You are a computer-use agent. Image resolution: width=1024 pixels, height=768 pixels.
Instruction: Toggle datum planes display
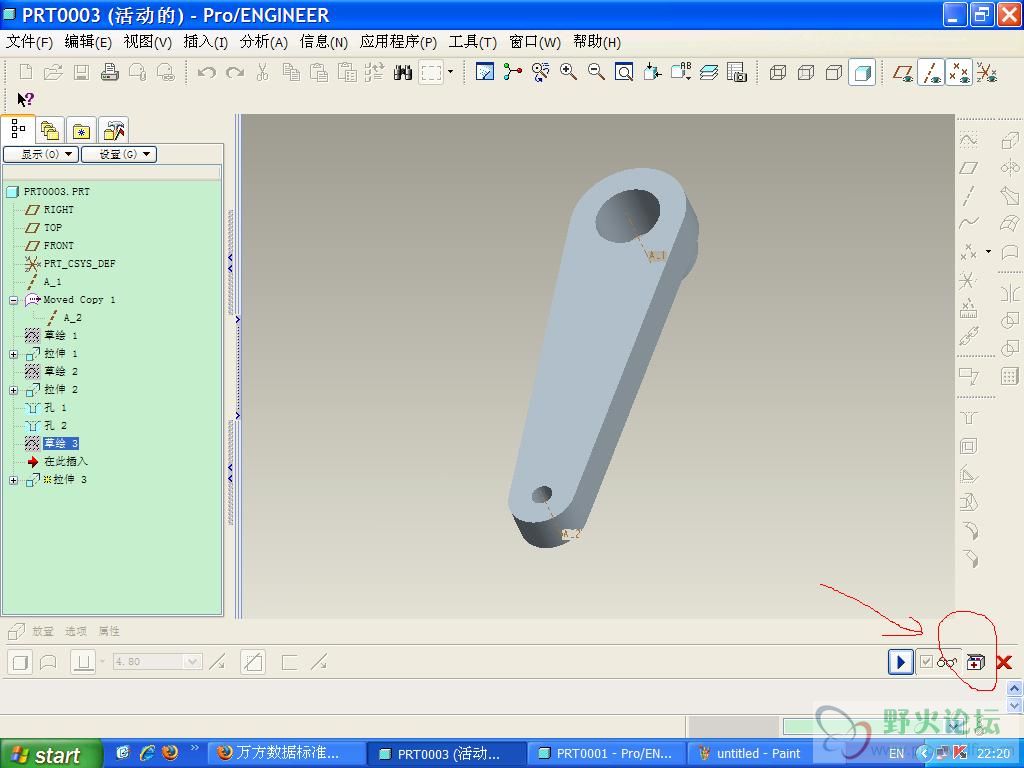(x=903, y=72)
